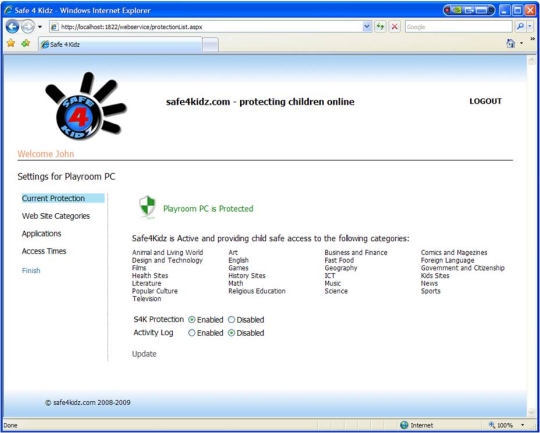Viewport: 540px width, 433px height.
Task: Click the page scrollbar up arrow
Action: [531, 61]
